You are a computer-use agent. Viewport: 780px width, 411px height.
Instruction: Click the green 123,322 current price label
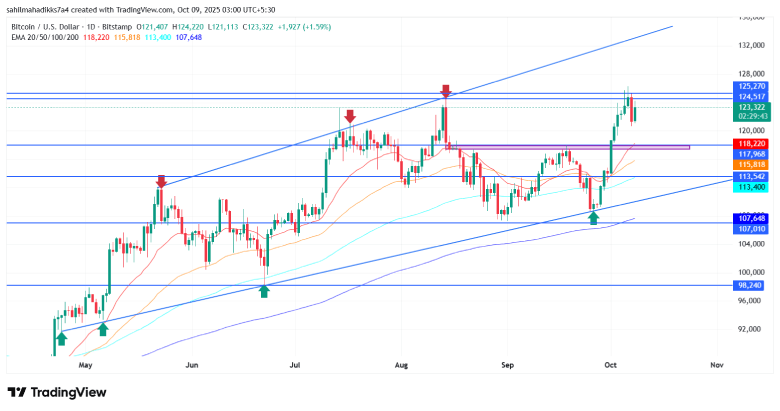pyautogui.click(x=750, y=106)
